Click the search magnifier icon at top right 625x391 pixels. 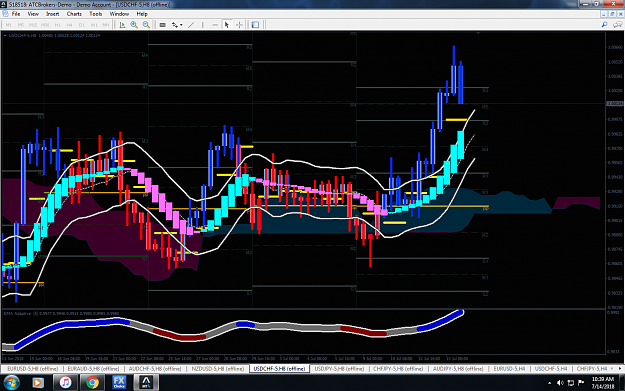click(604, 25)
